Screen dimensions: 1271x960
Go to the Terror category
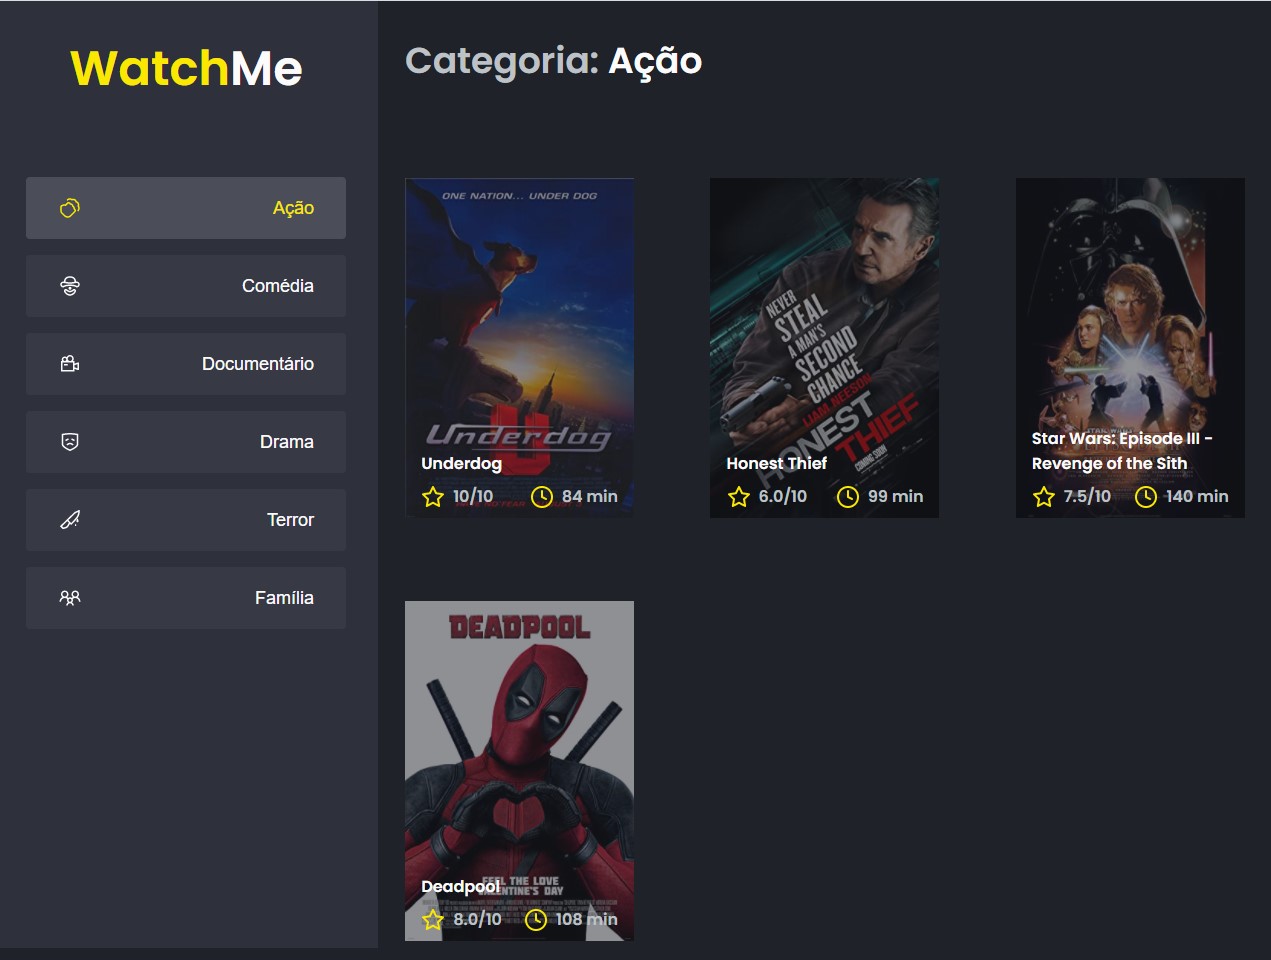(186, 520)
